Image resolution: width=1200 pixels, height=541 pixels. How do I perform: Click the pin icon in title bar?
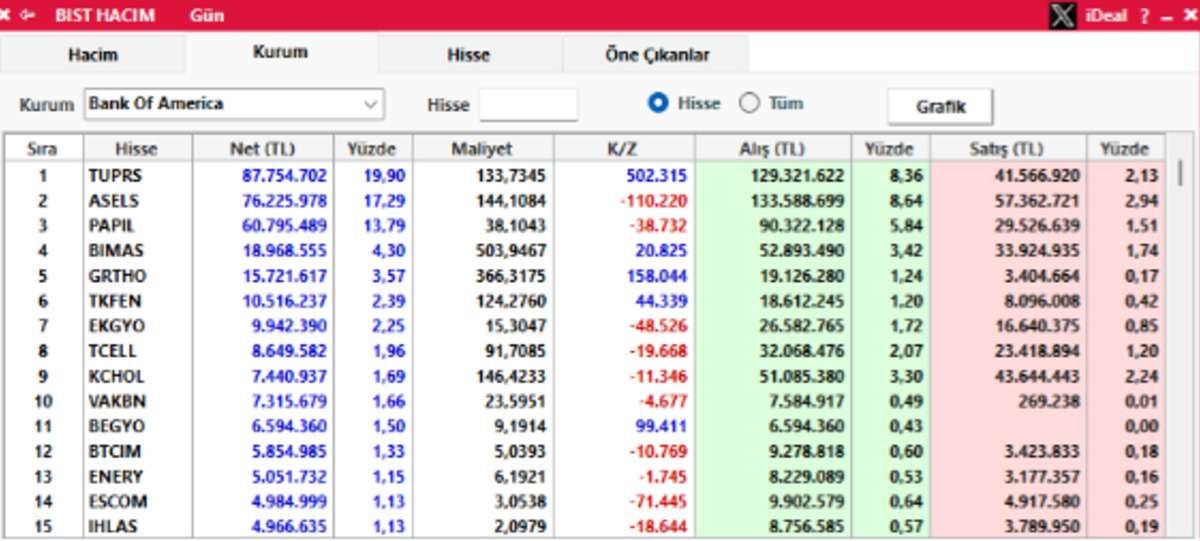click(x=27, y=16)
